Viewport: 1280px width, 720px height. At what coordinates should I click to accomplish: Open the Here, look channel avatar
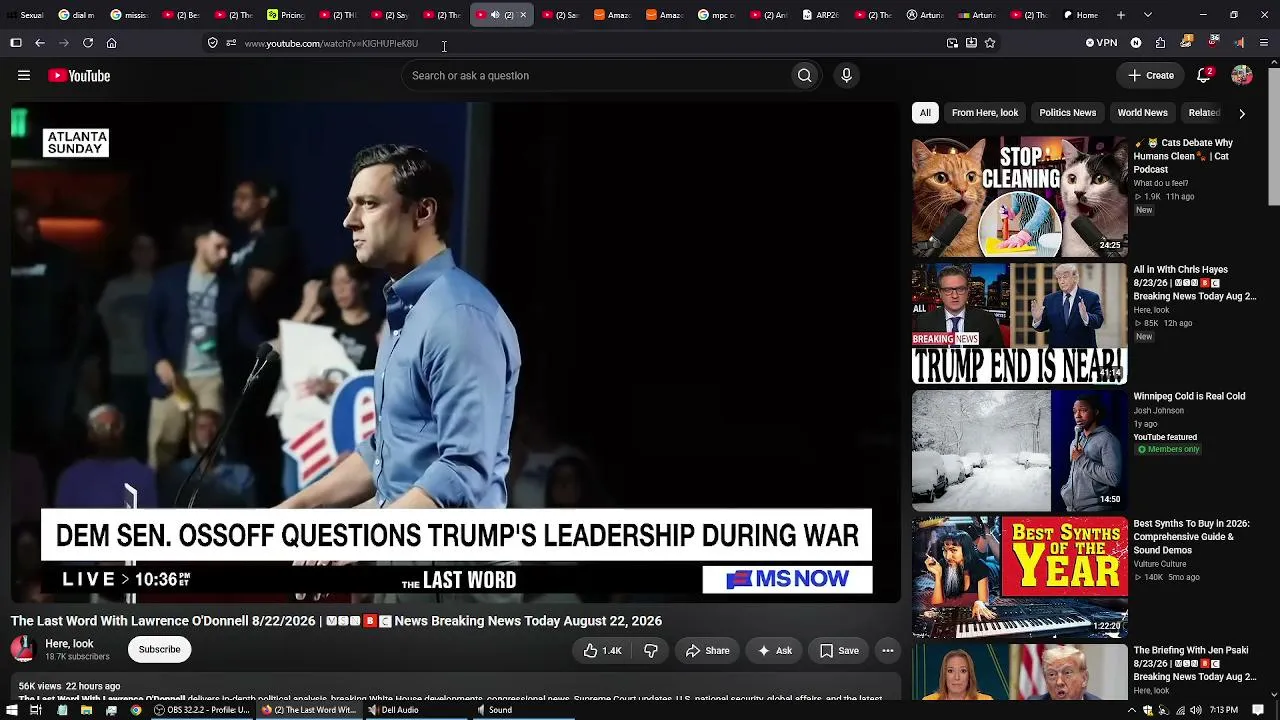tap(23, 650)
